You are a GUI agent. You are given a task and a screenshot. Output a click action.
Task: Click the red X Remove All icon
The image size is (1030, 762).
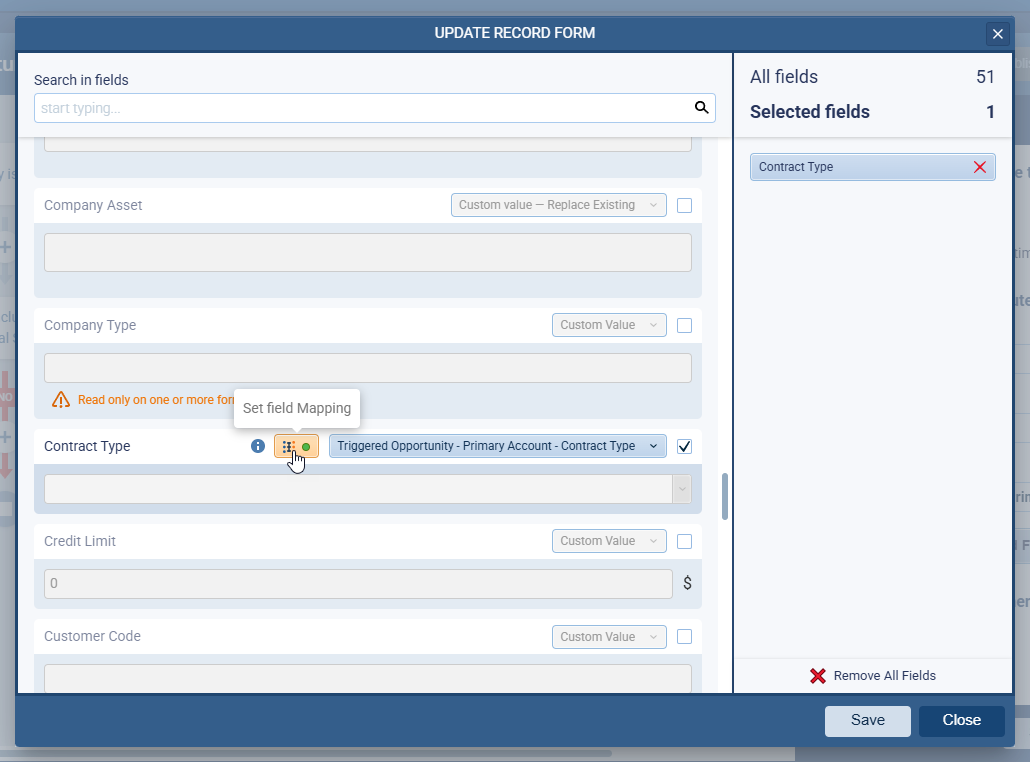tap(818, 676)
